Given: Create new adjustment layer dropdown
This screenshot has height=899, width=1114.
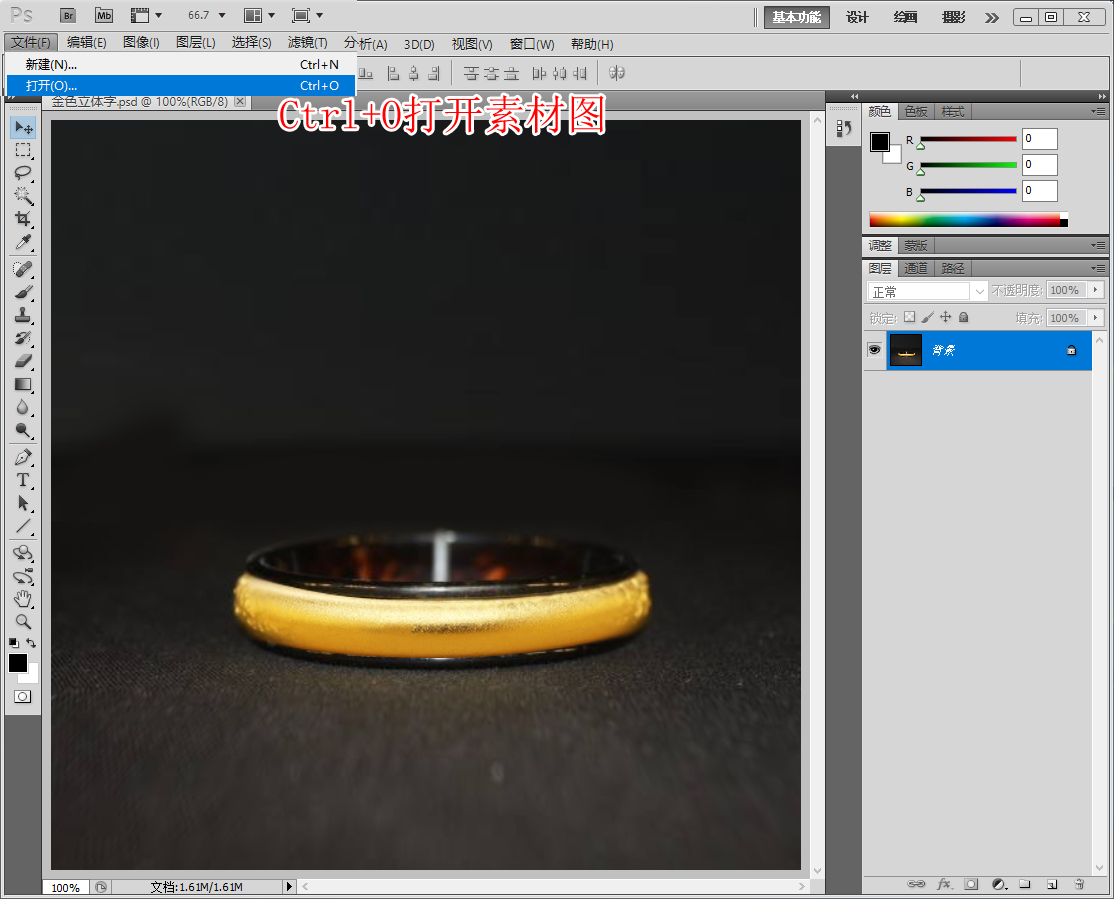Looking at the screenshot, I should (999, 884).
